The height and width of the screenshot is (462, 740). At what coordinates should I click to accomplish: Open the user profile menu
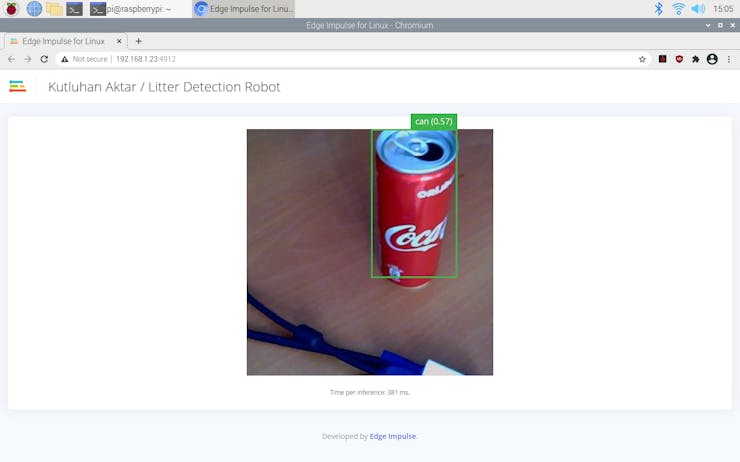(x=712, y=59)
